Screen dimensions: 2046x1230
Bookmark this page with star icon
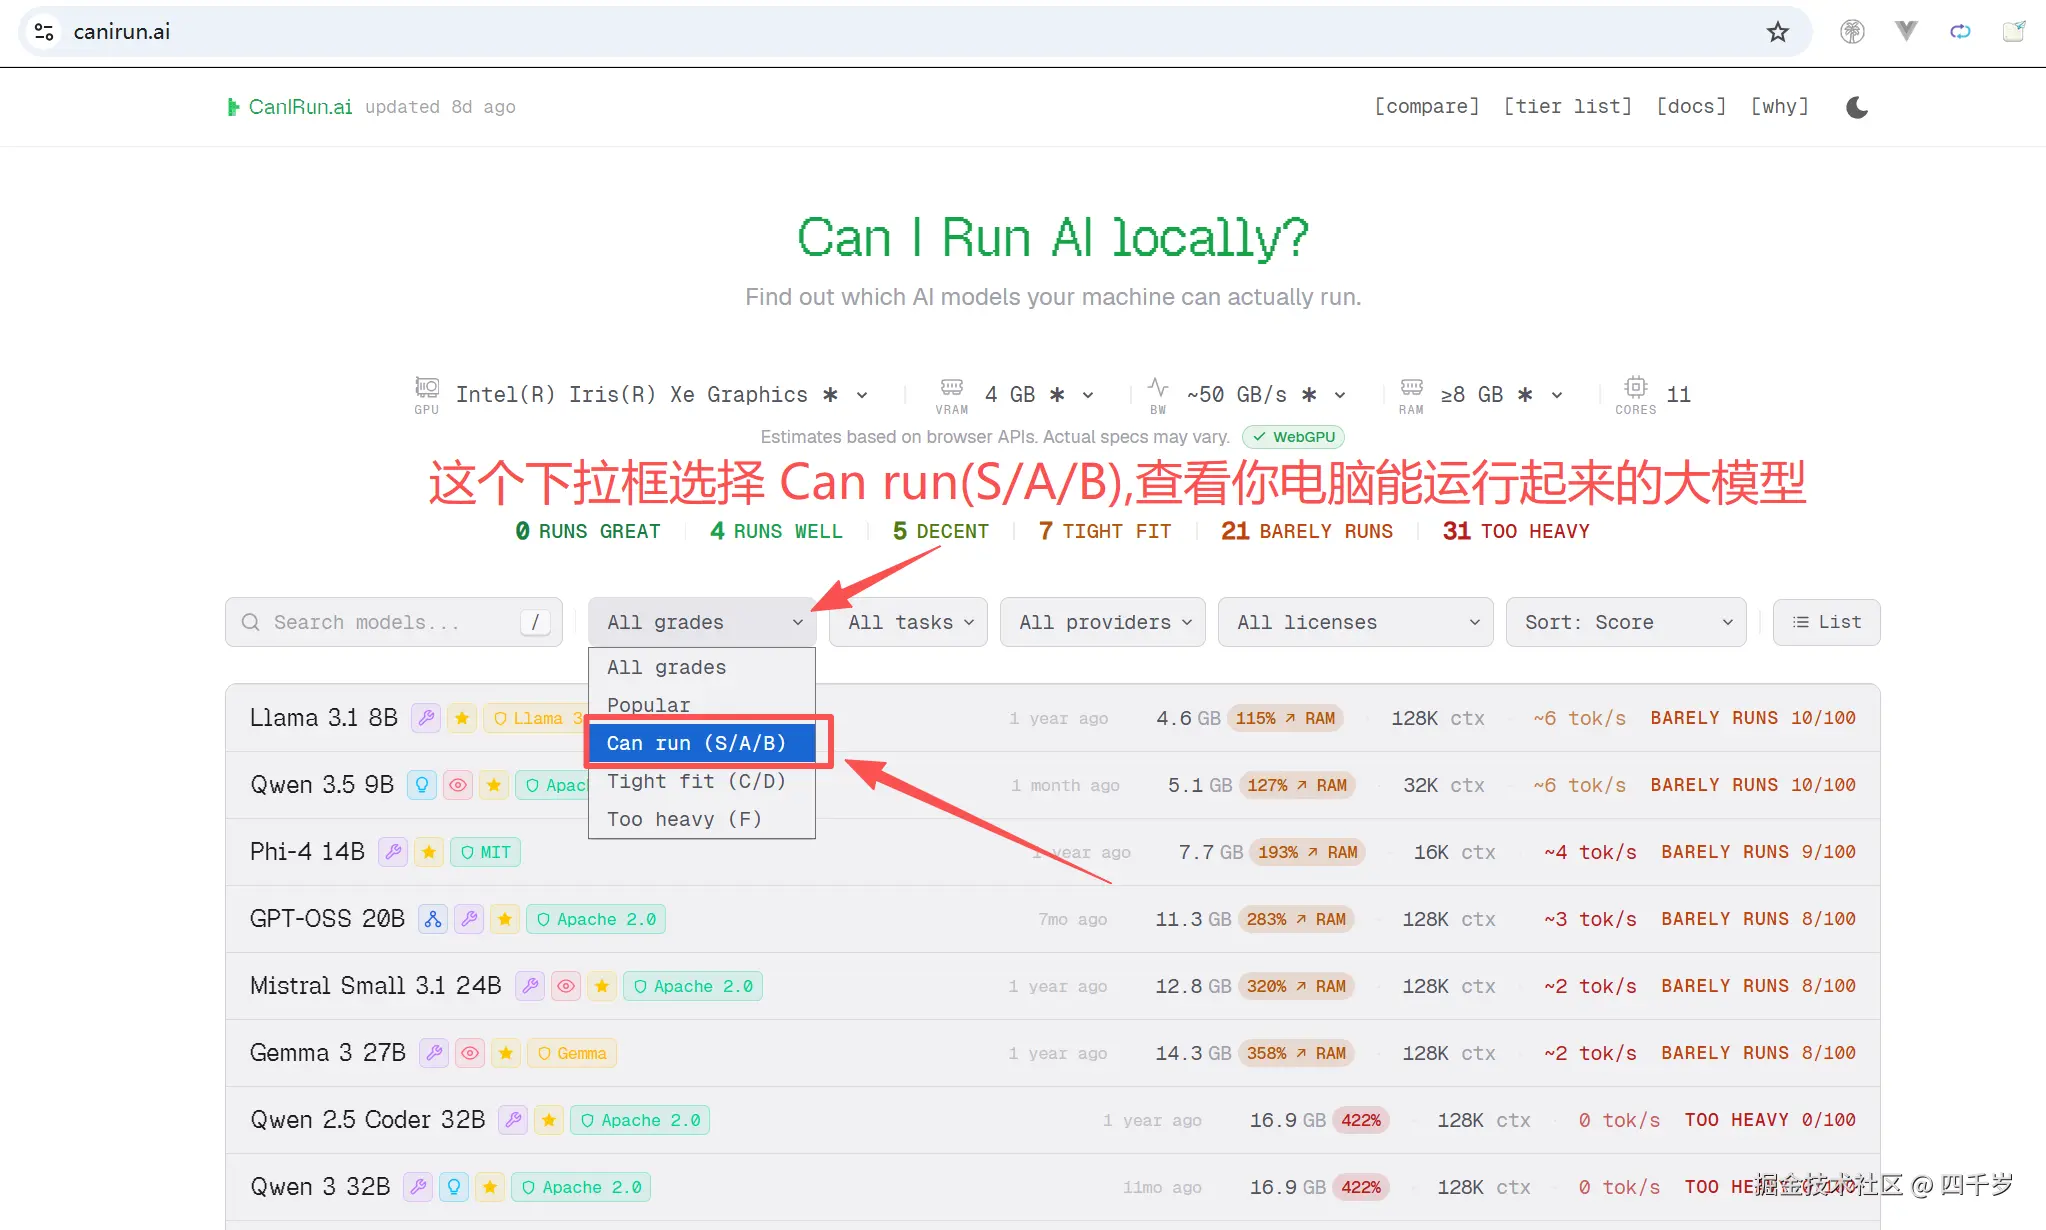click(x=1777, y=32)
